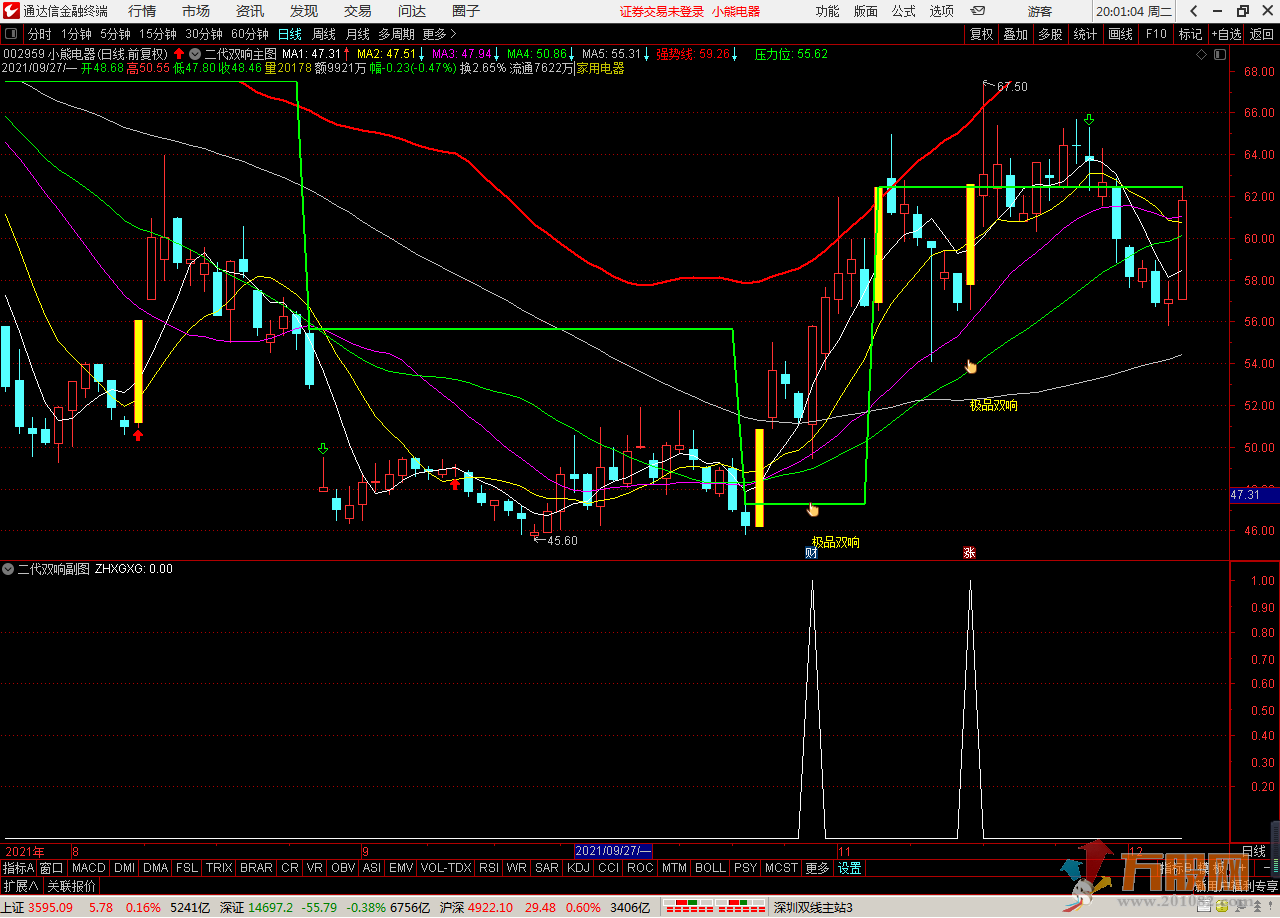This screenshot has height=918, width=1280.
Task: Switch to 15分钟 period tab
Action: (x=158, y=34)
